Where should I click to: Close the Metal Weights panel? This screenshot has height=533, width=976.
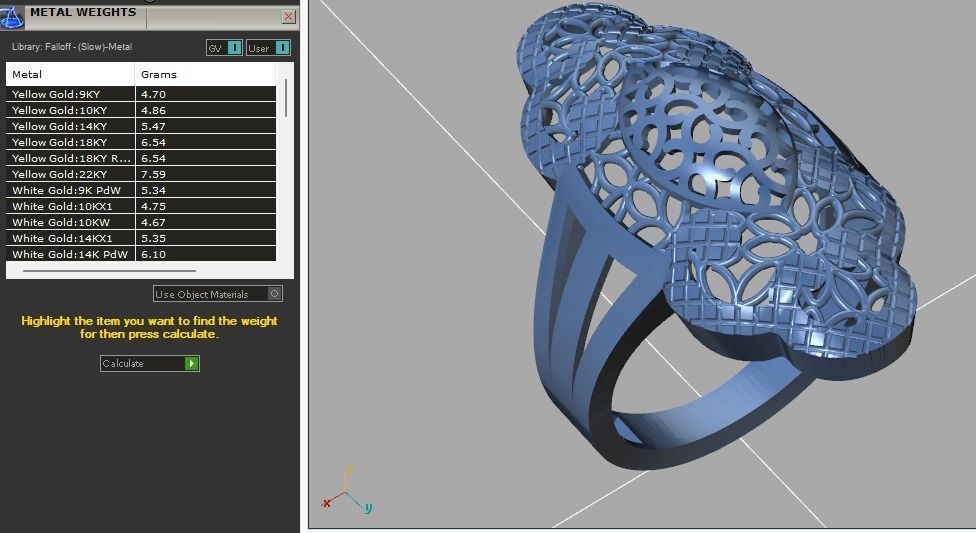[x=288, y=17]
